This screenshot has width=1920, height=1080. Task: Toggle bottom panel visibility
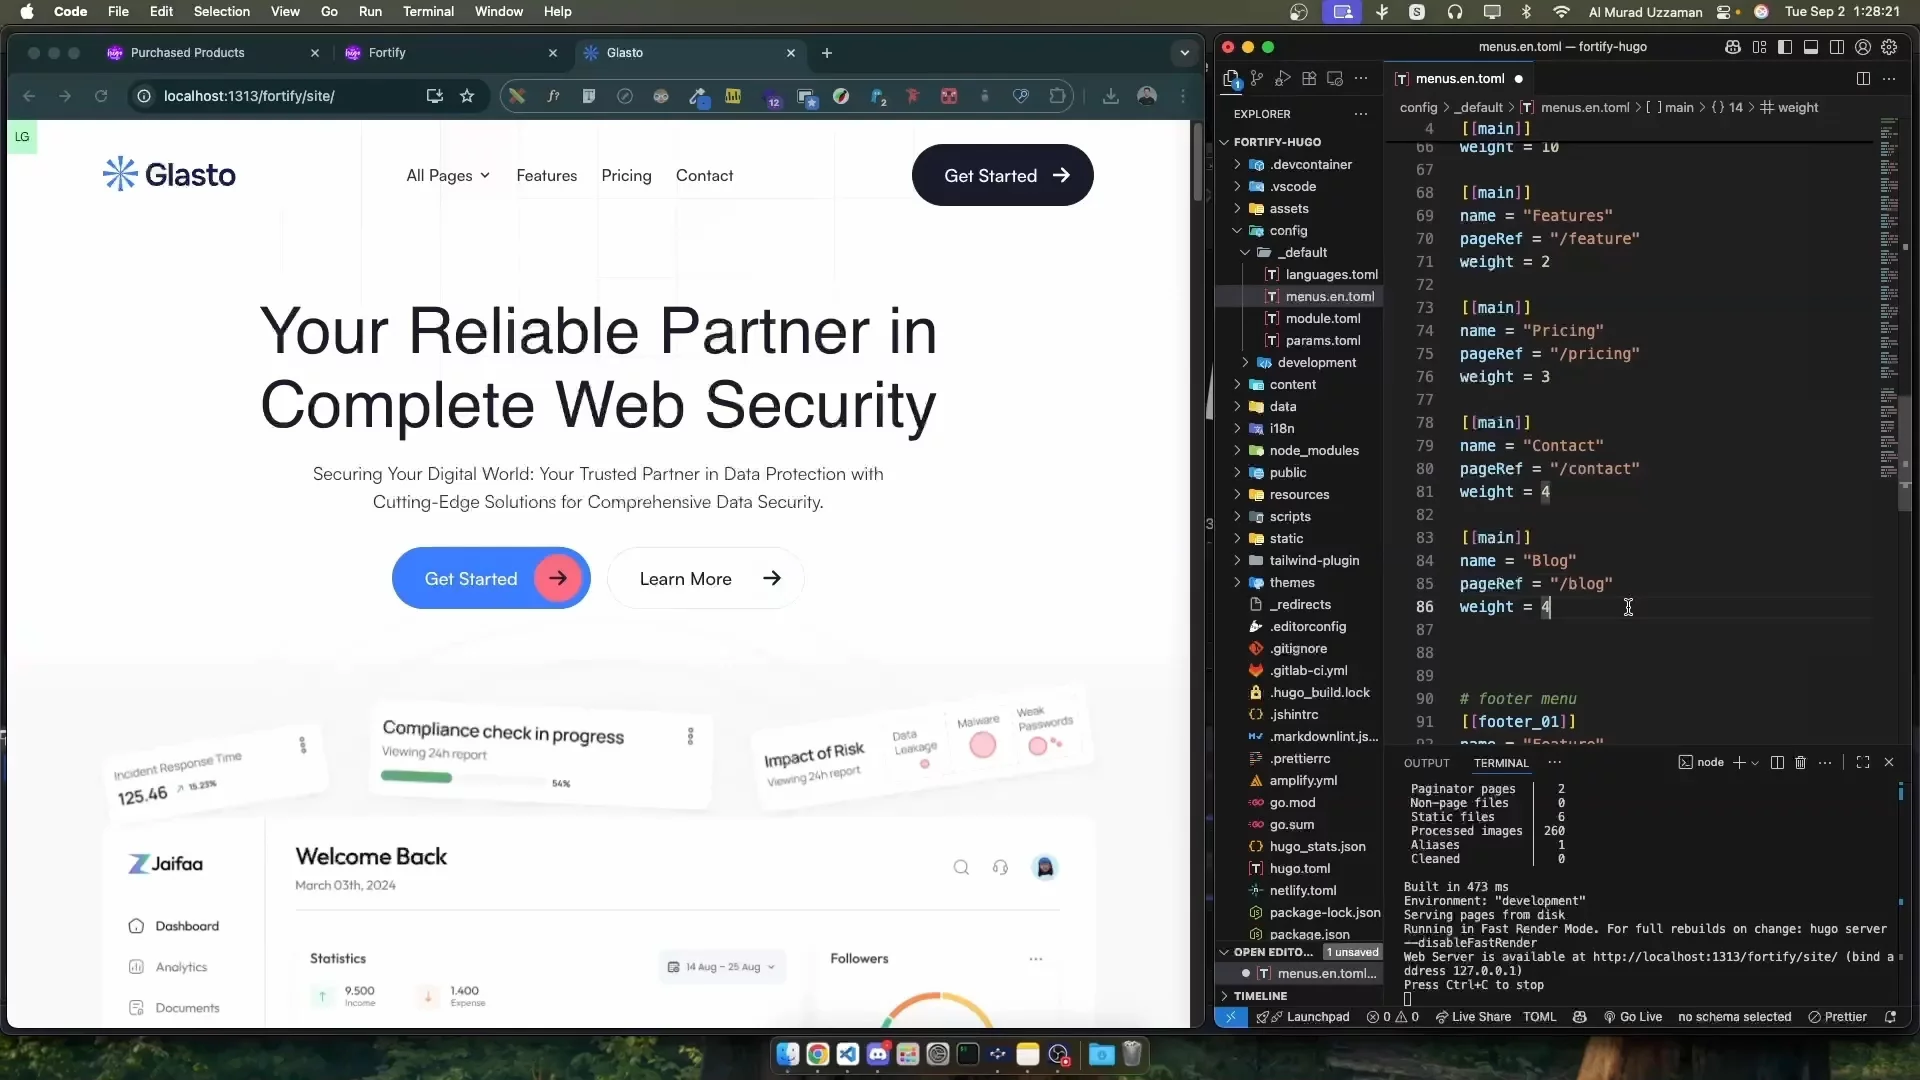[1811, 47]
